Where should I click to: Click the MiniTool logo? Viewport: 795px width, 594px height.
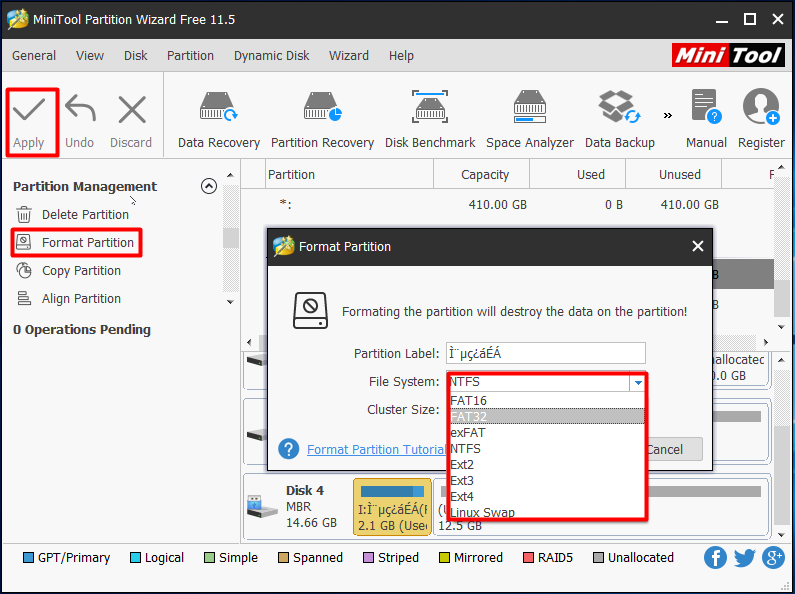tap(728, 56)
